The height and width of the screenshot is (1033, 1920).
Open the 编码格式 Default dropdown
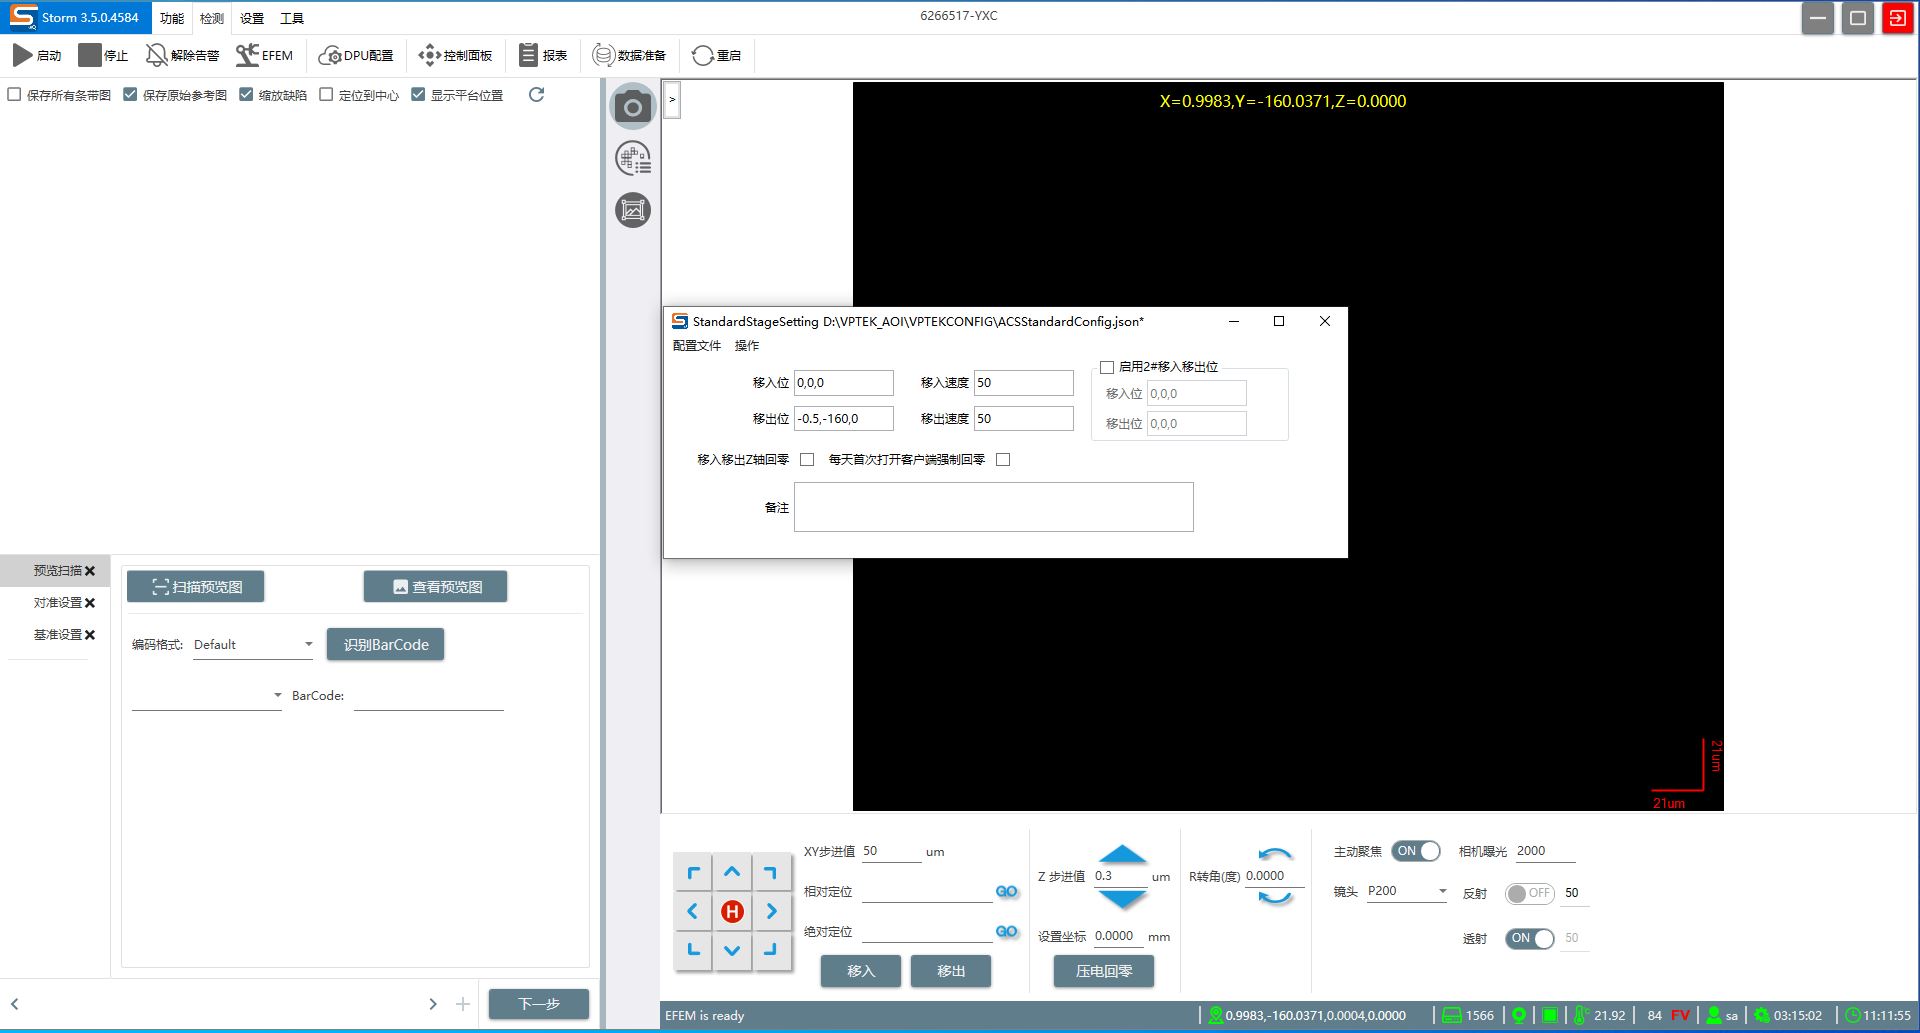[254, 645]
